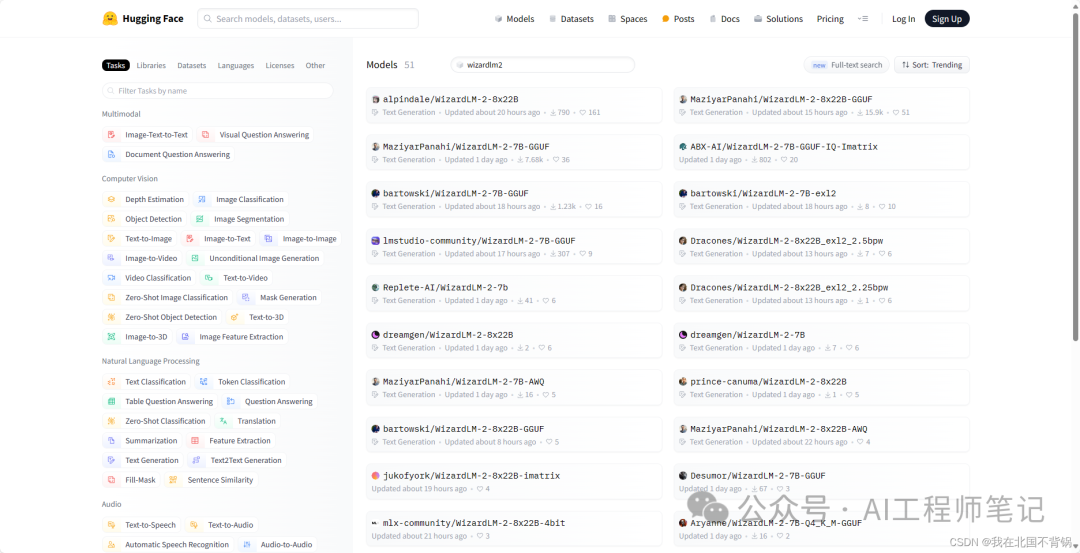
Task: Switch to the Libraries filter tab
Action: [151, 65]
